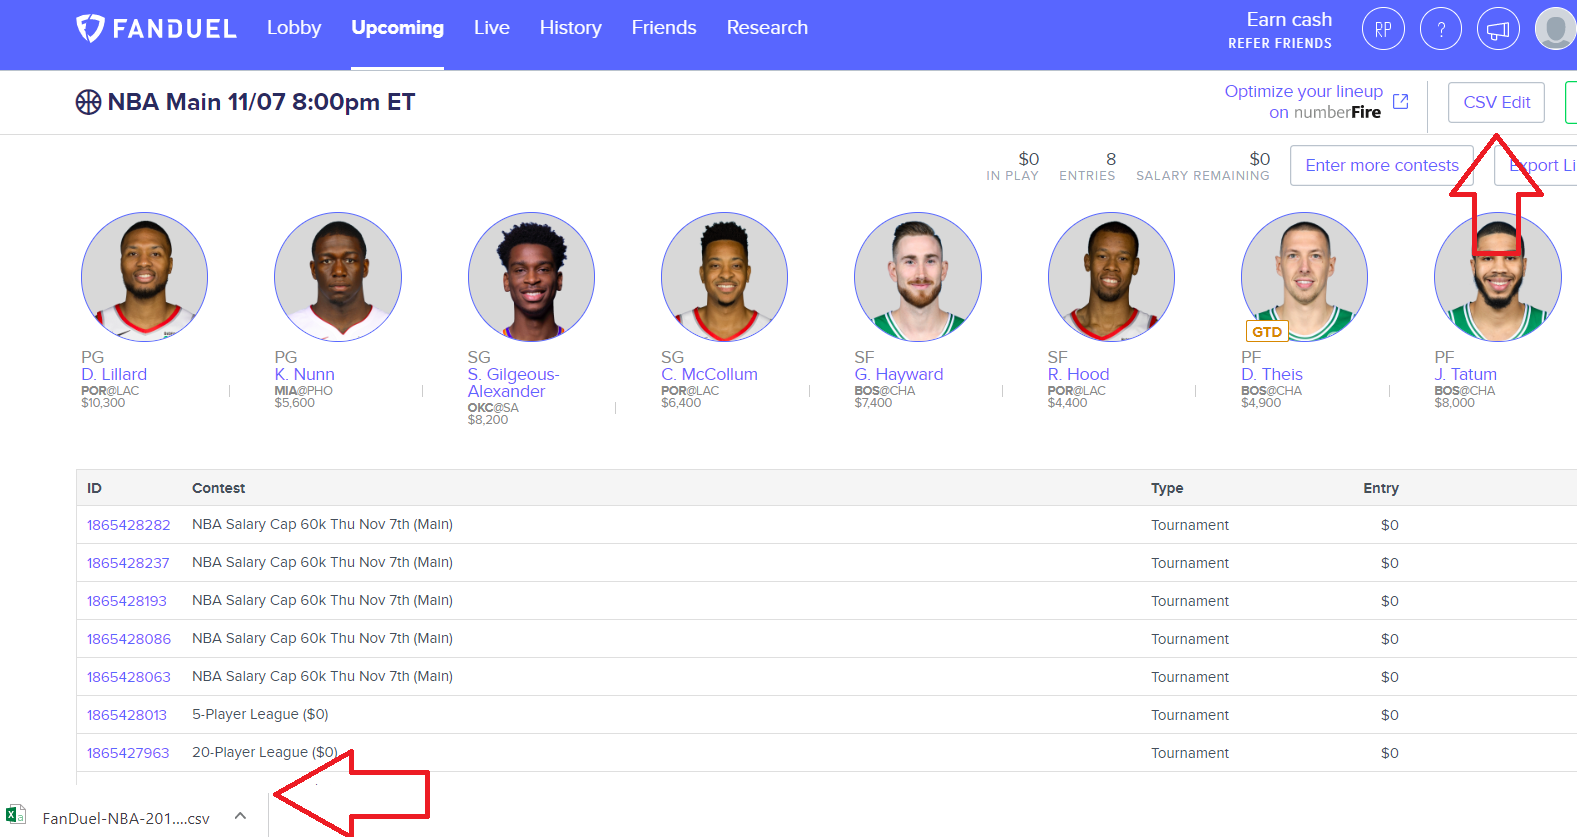Image resolution: width=1577 pixels, height=837 pixels.
Task: Open the Research tab
Action: (x=767, y=28)
